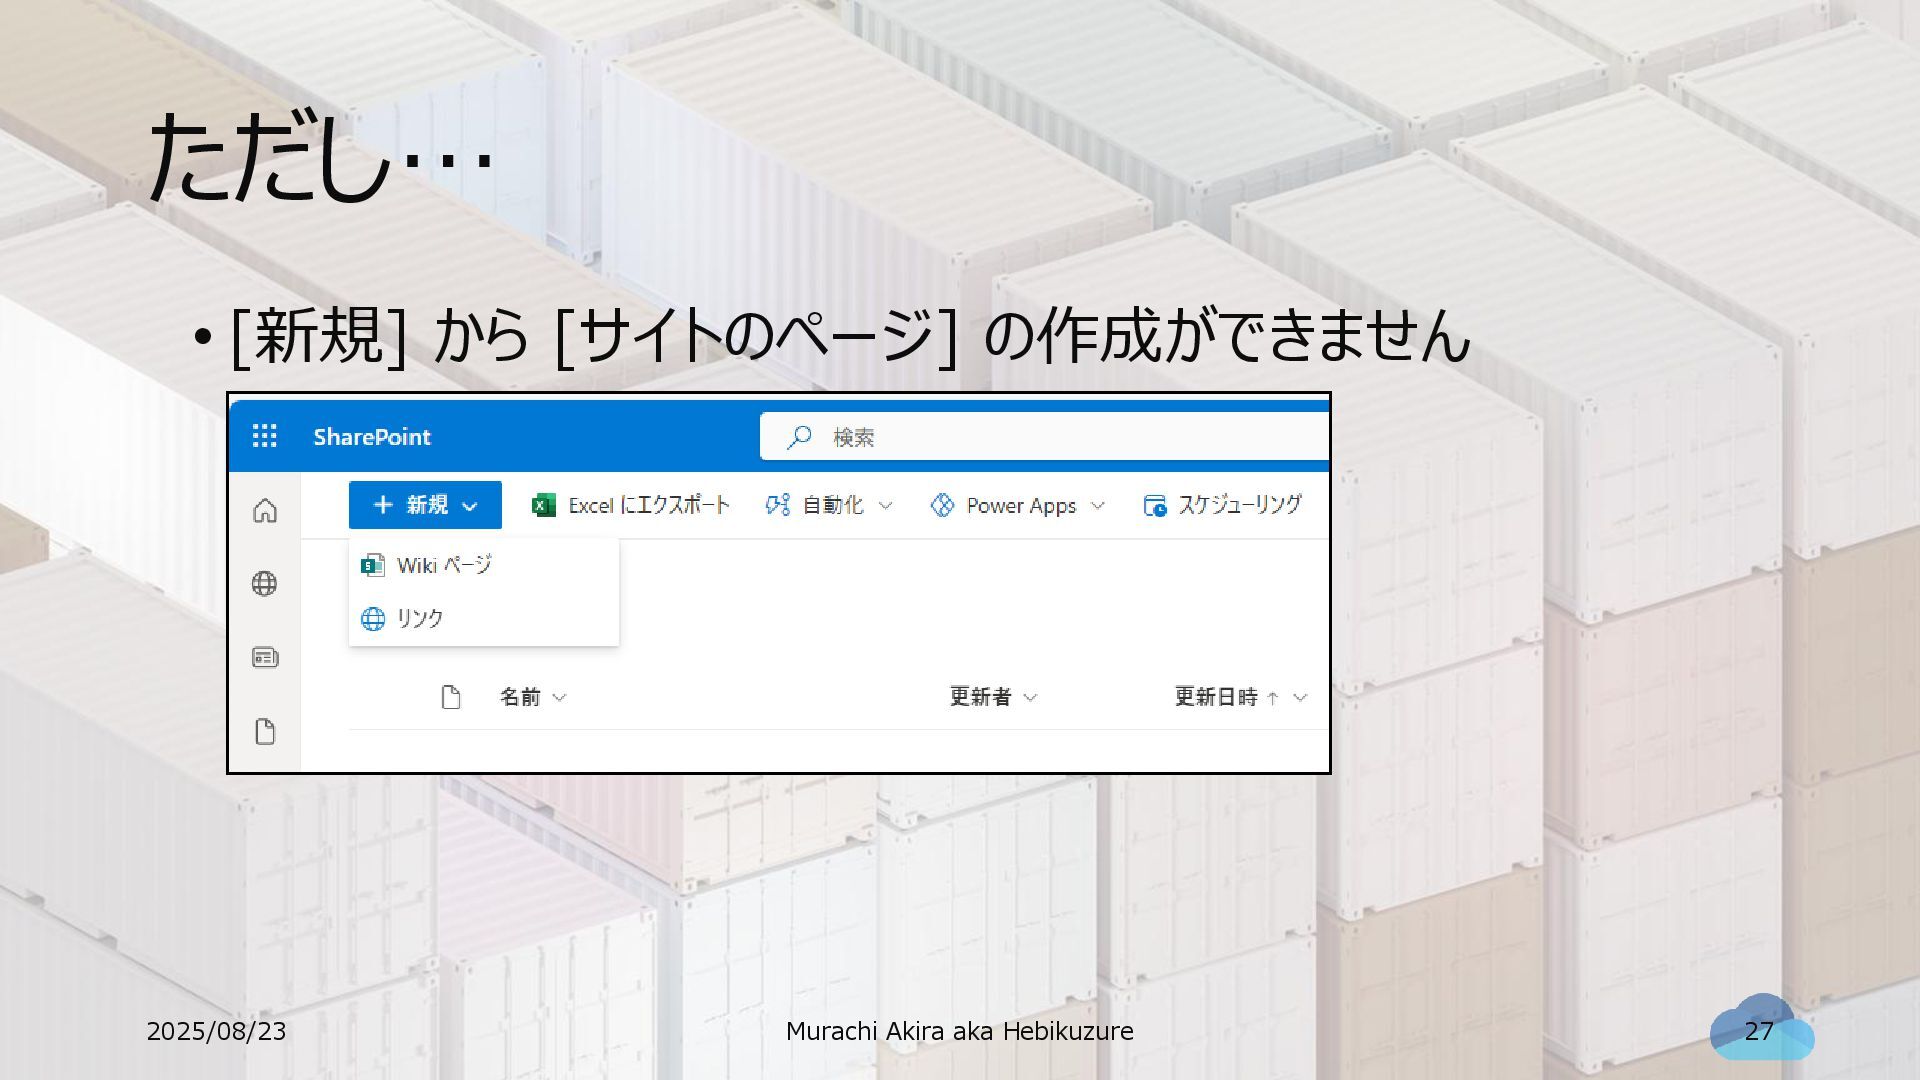Click the plus icon on 新規 button

382,505
